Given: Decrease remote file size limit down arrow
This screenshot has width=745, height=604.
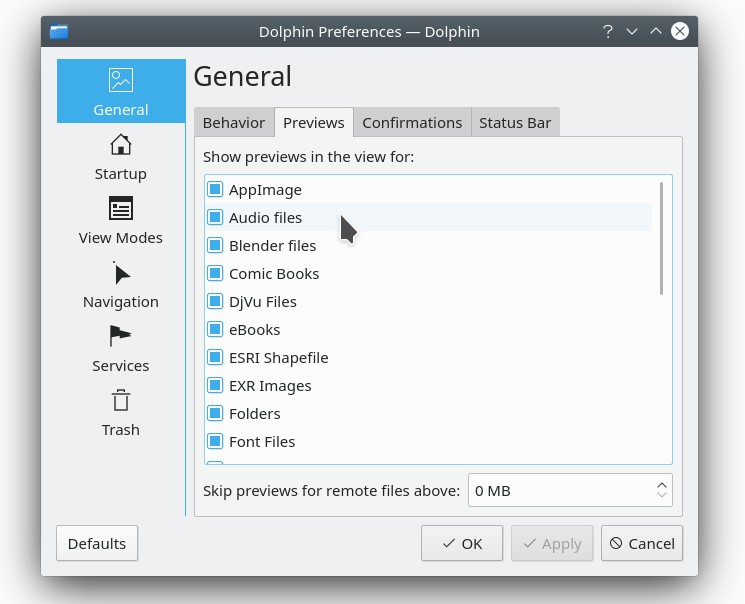Looking at the screenshot, I should point(662,496).
